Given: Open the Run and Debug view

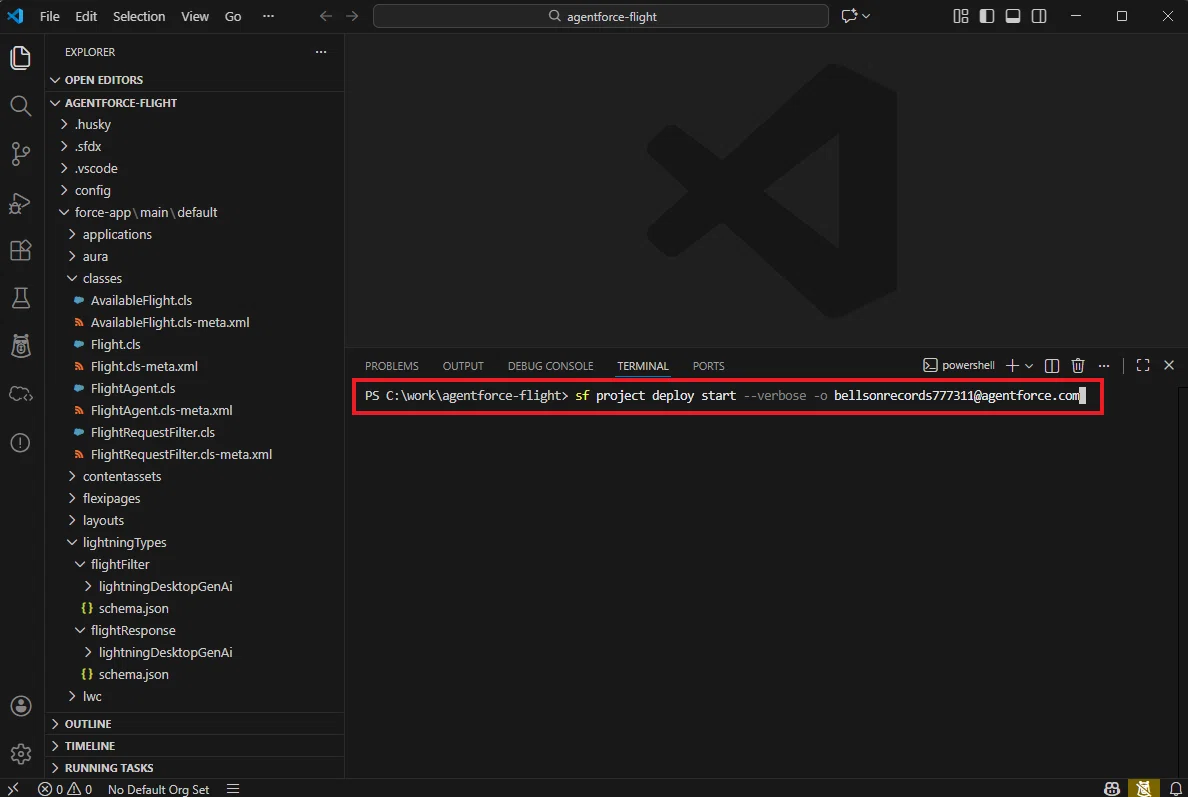Looking at the screenshot, I should (20, 202).
